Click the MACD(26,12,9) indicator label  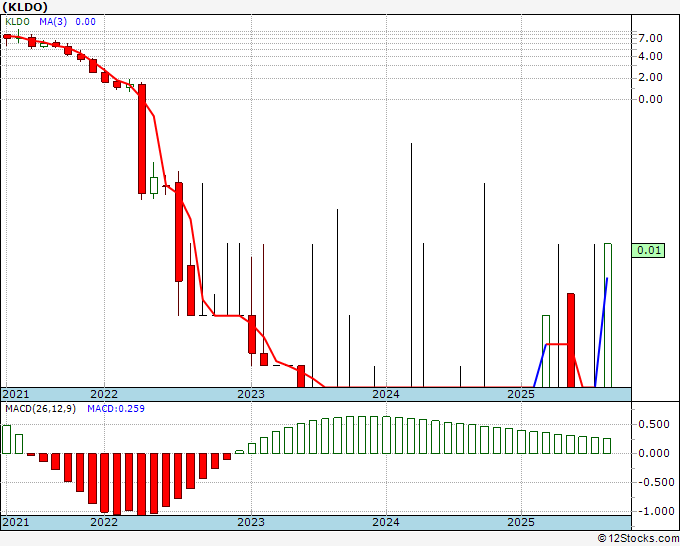point(40,409)
